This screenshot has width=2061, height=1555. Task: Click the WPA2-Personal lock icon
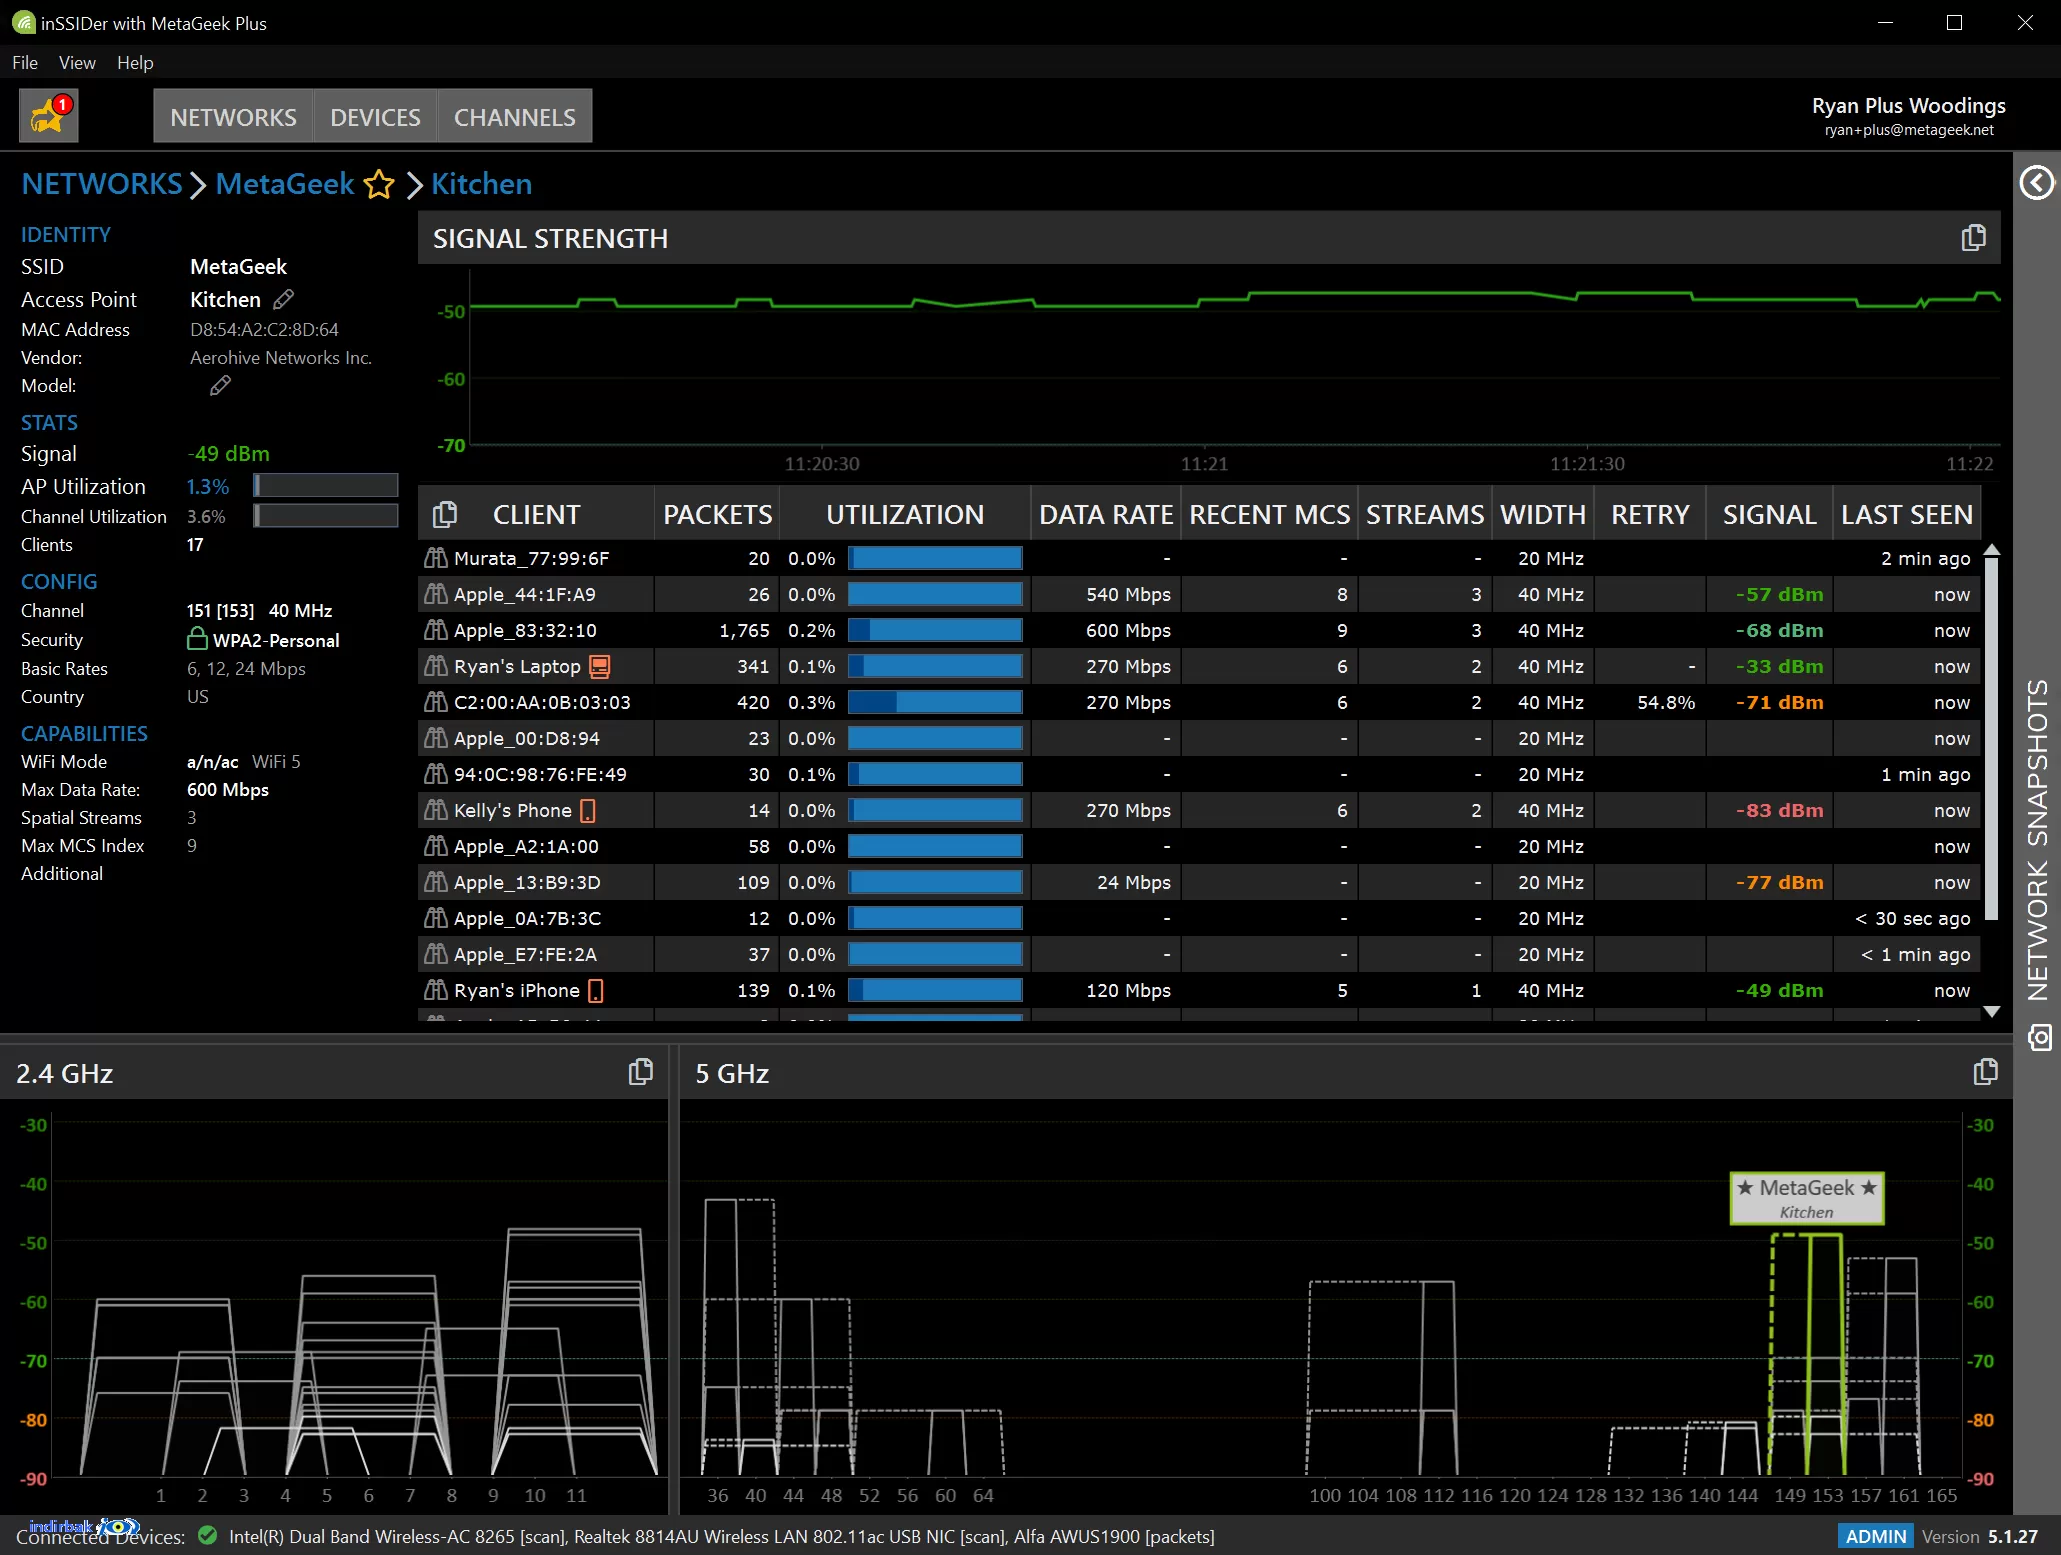click(x=197, y=639)
